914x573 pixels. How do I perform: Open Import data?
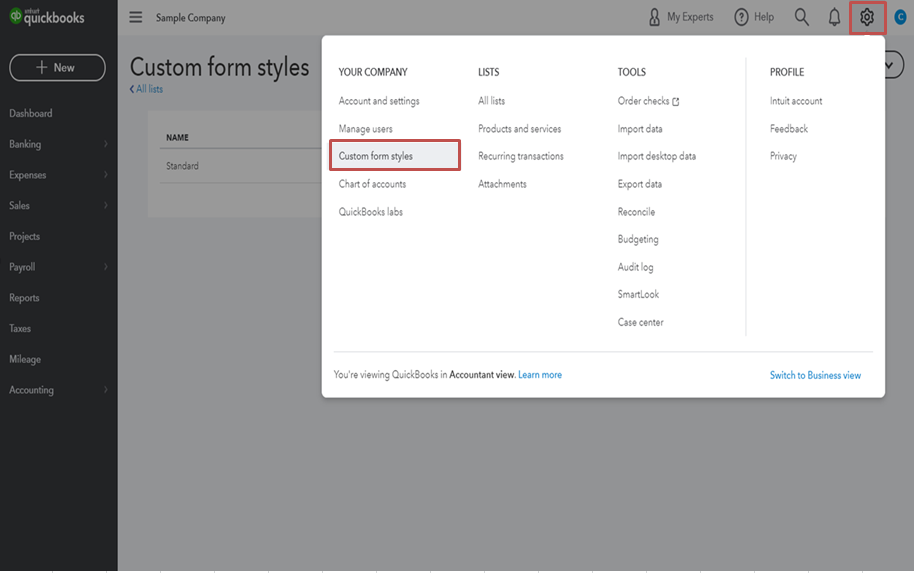pyautogui.click(x=640, y=129)
